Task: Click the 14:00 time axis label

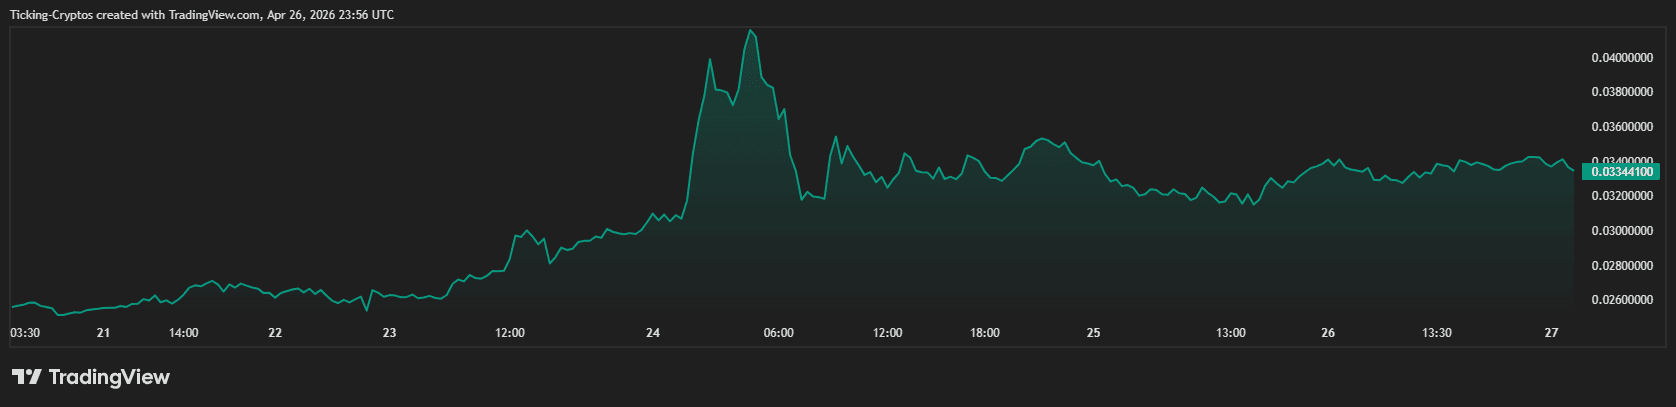Action: (x=184, y=333)
